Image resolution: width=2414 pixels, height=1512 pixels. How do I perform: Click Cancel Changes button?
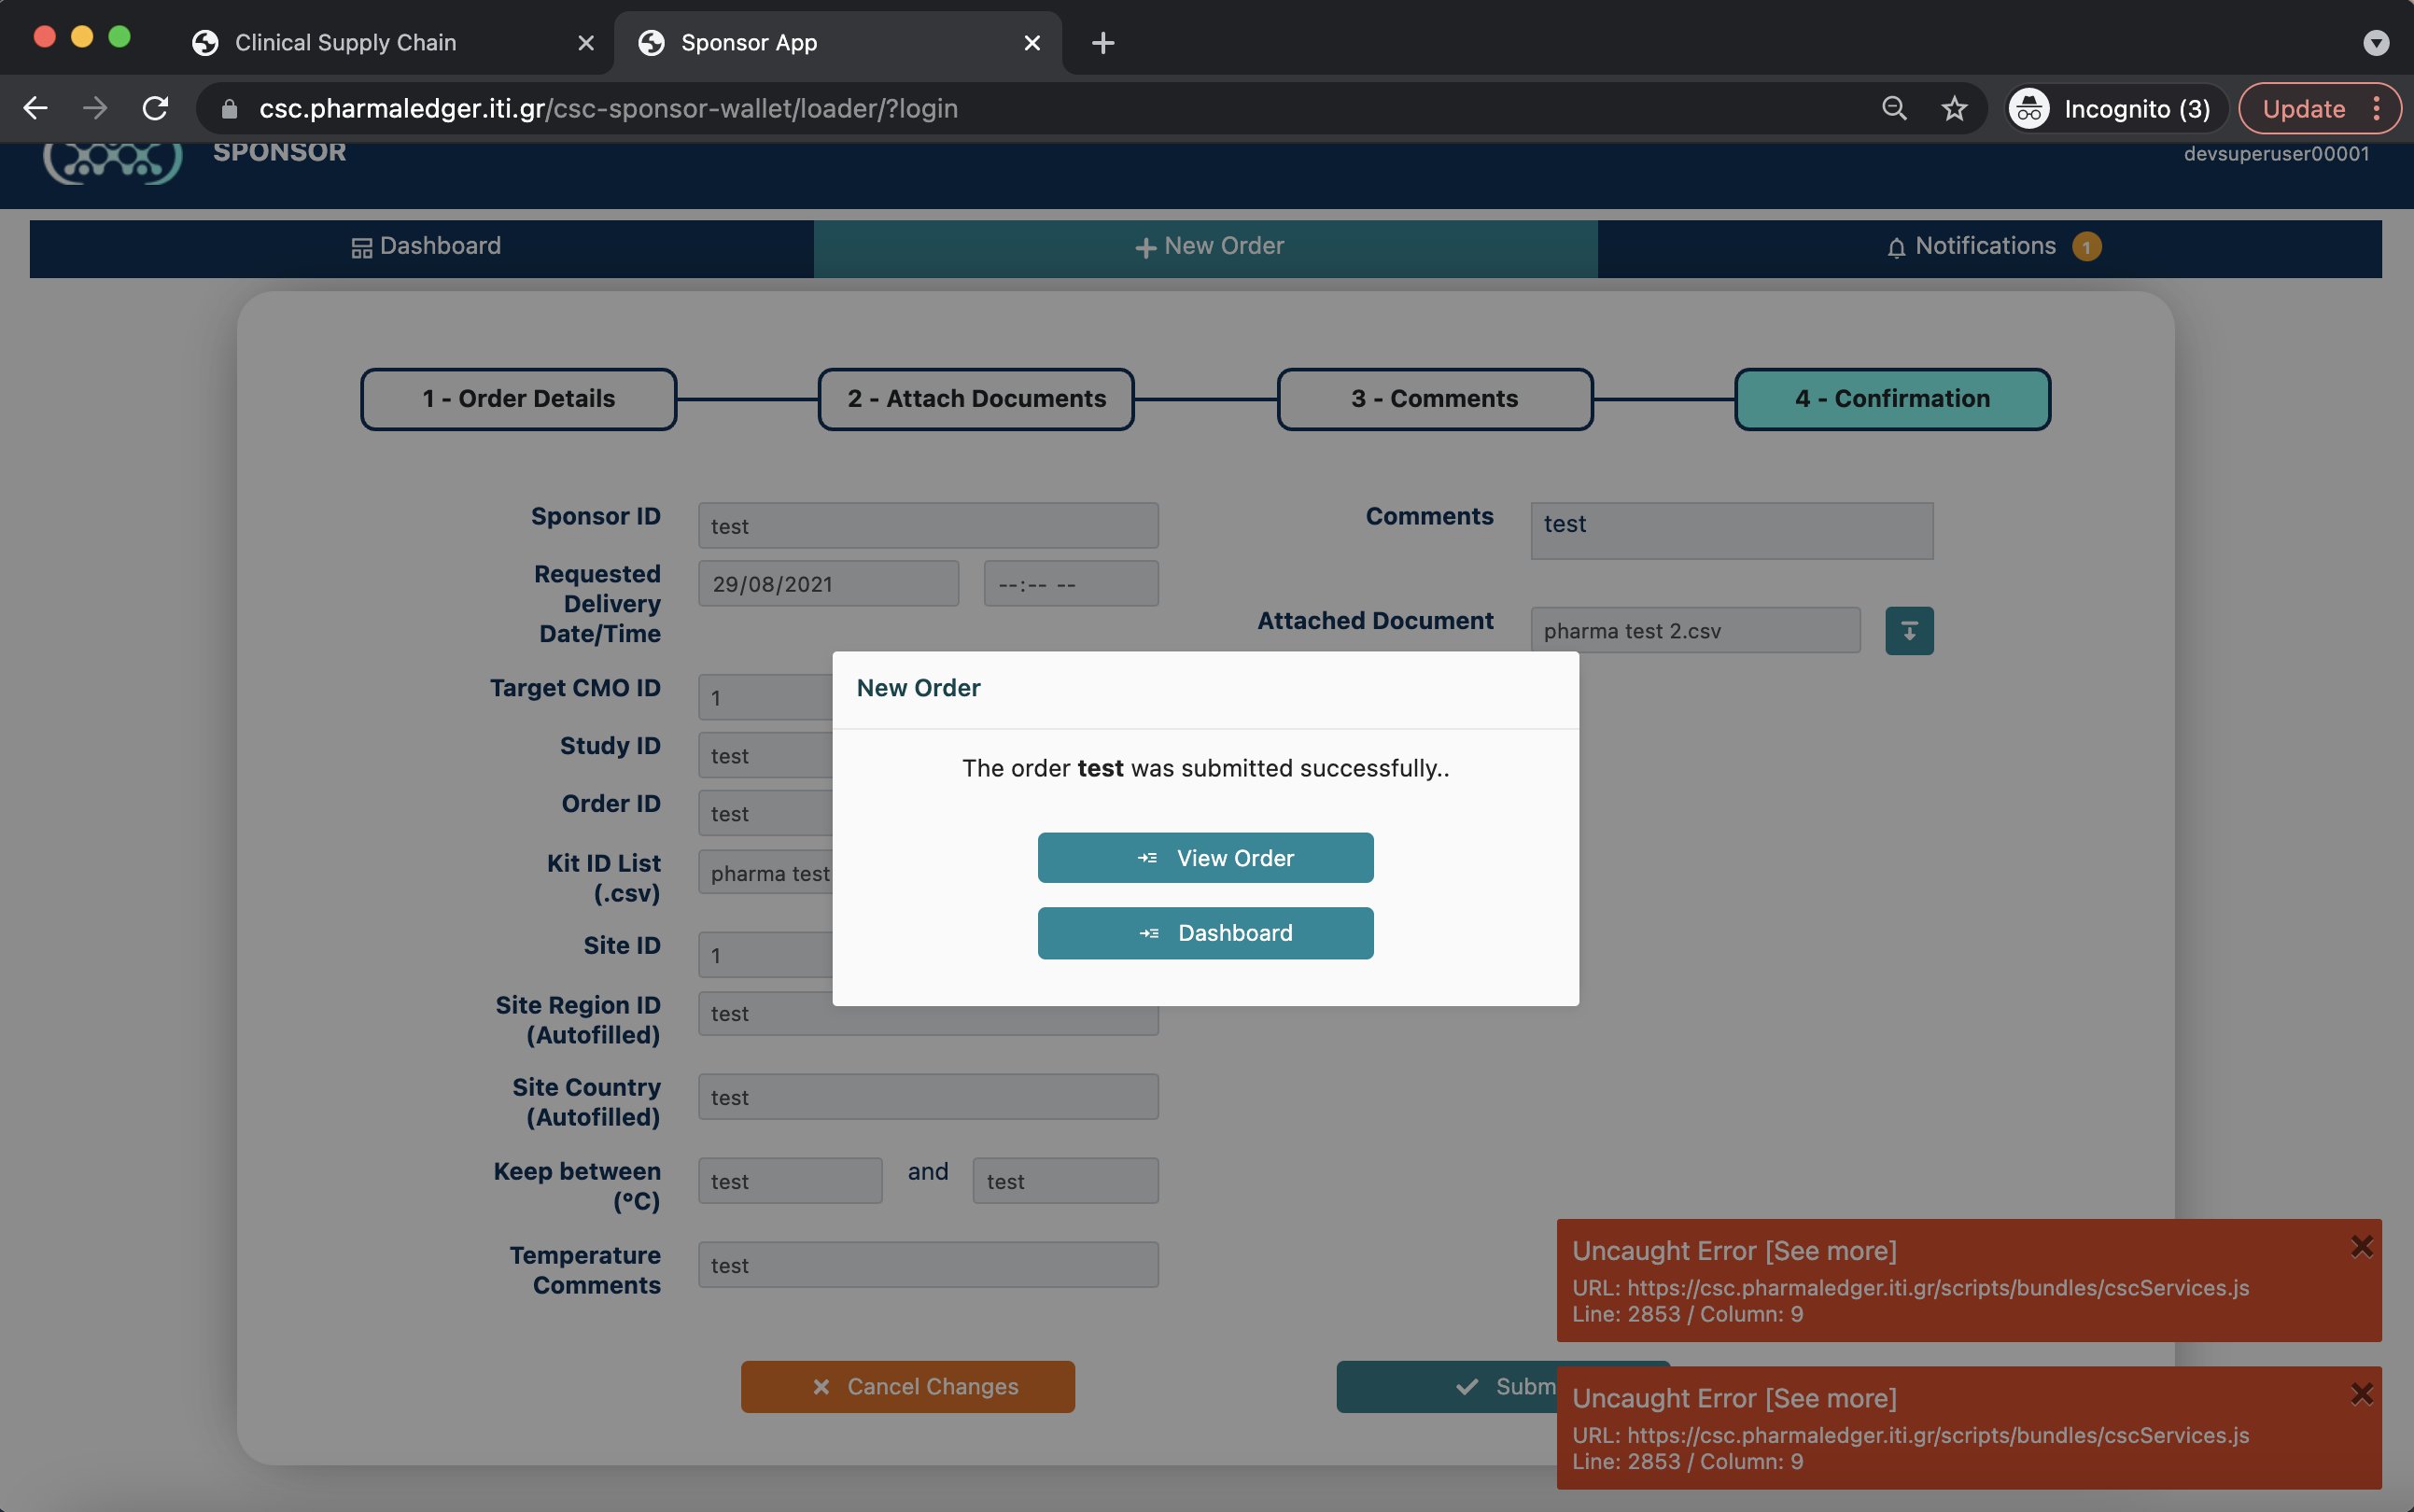(x=907, y=1386)
